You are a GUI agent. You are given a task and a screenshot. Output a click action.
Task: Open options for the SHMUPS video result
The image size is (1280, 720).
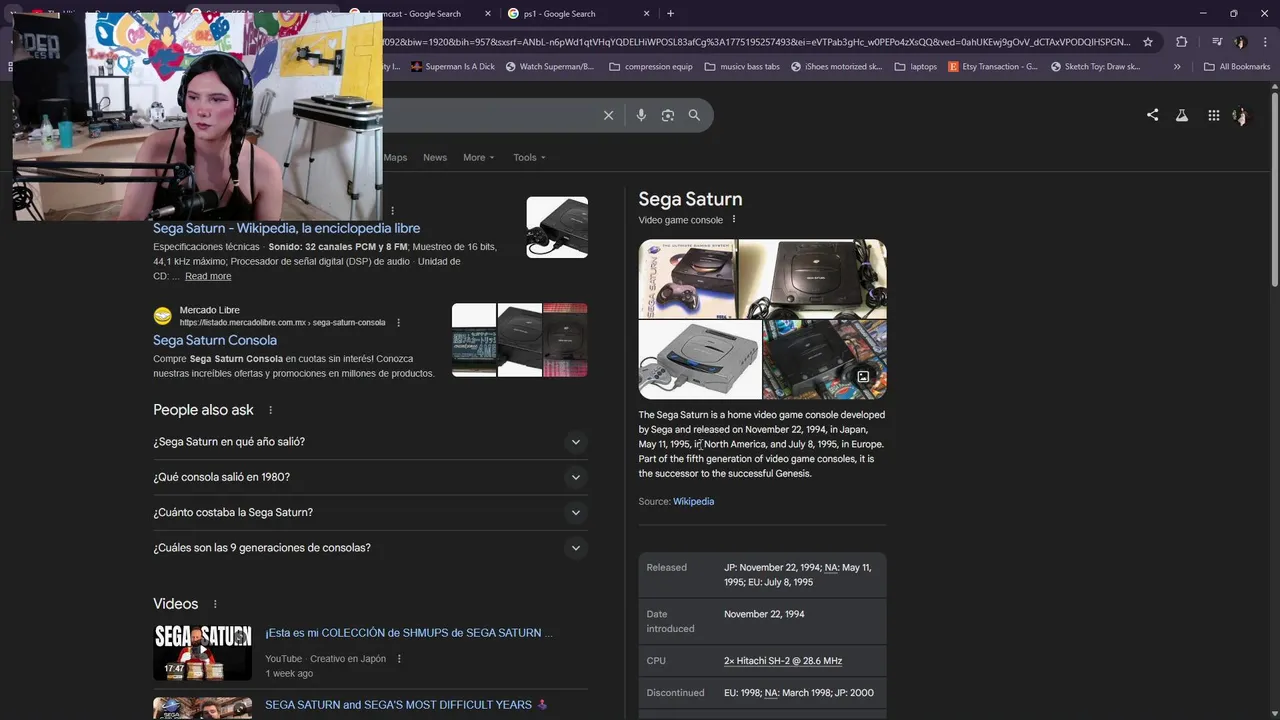click(x=399, y=659)
